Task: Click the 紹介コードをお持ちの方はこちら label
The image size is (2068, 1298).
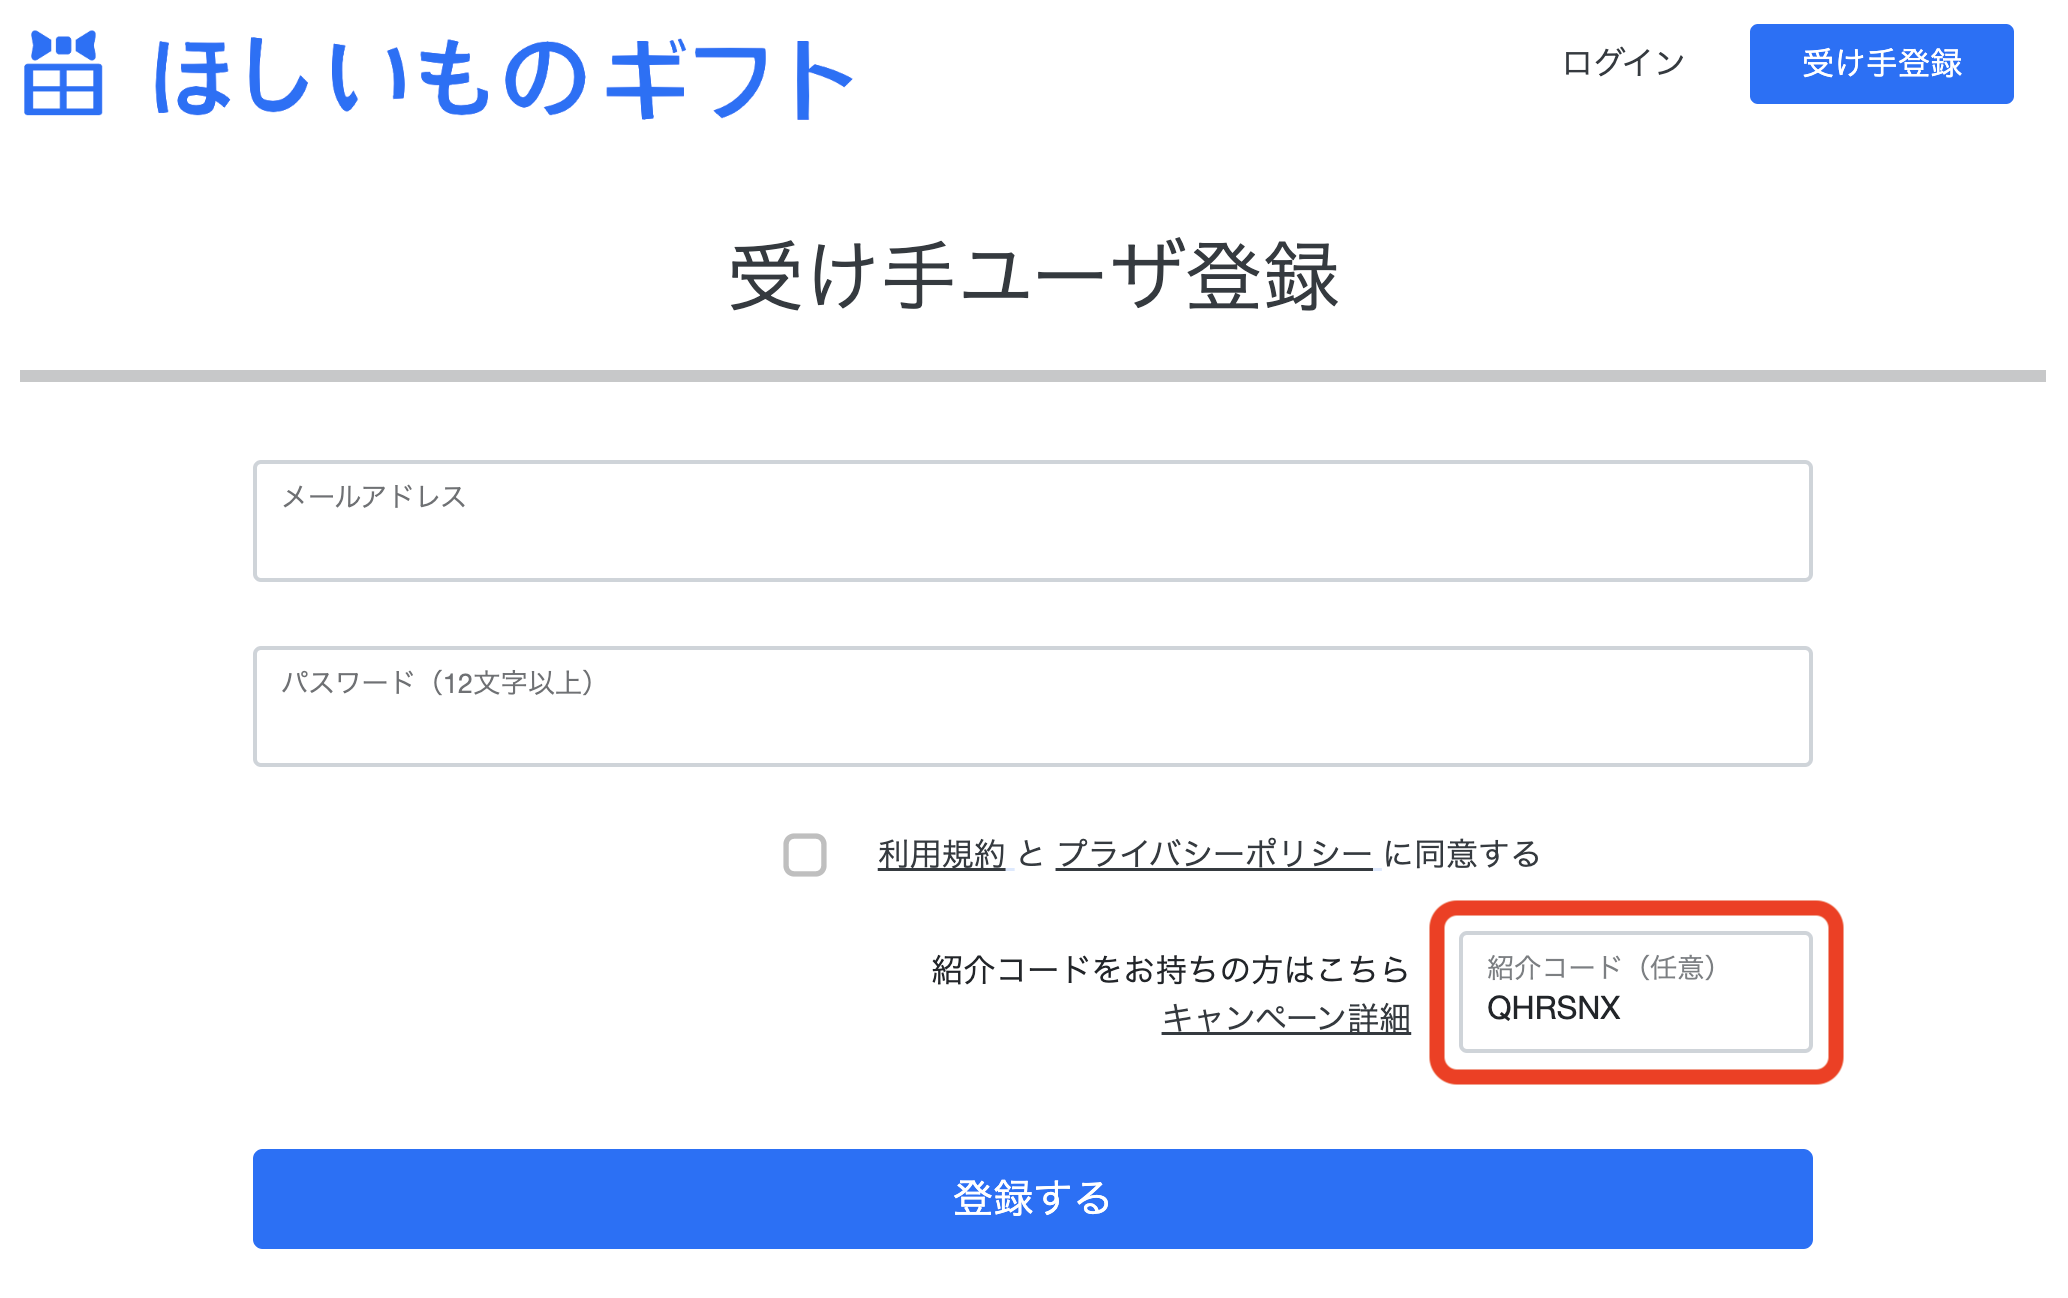Action: (1170, 969)
